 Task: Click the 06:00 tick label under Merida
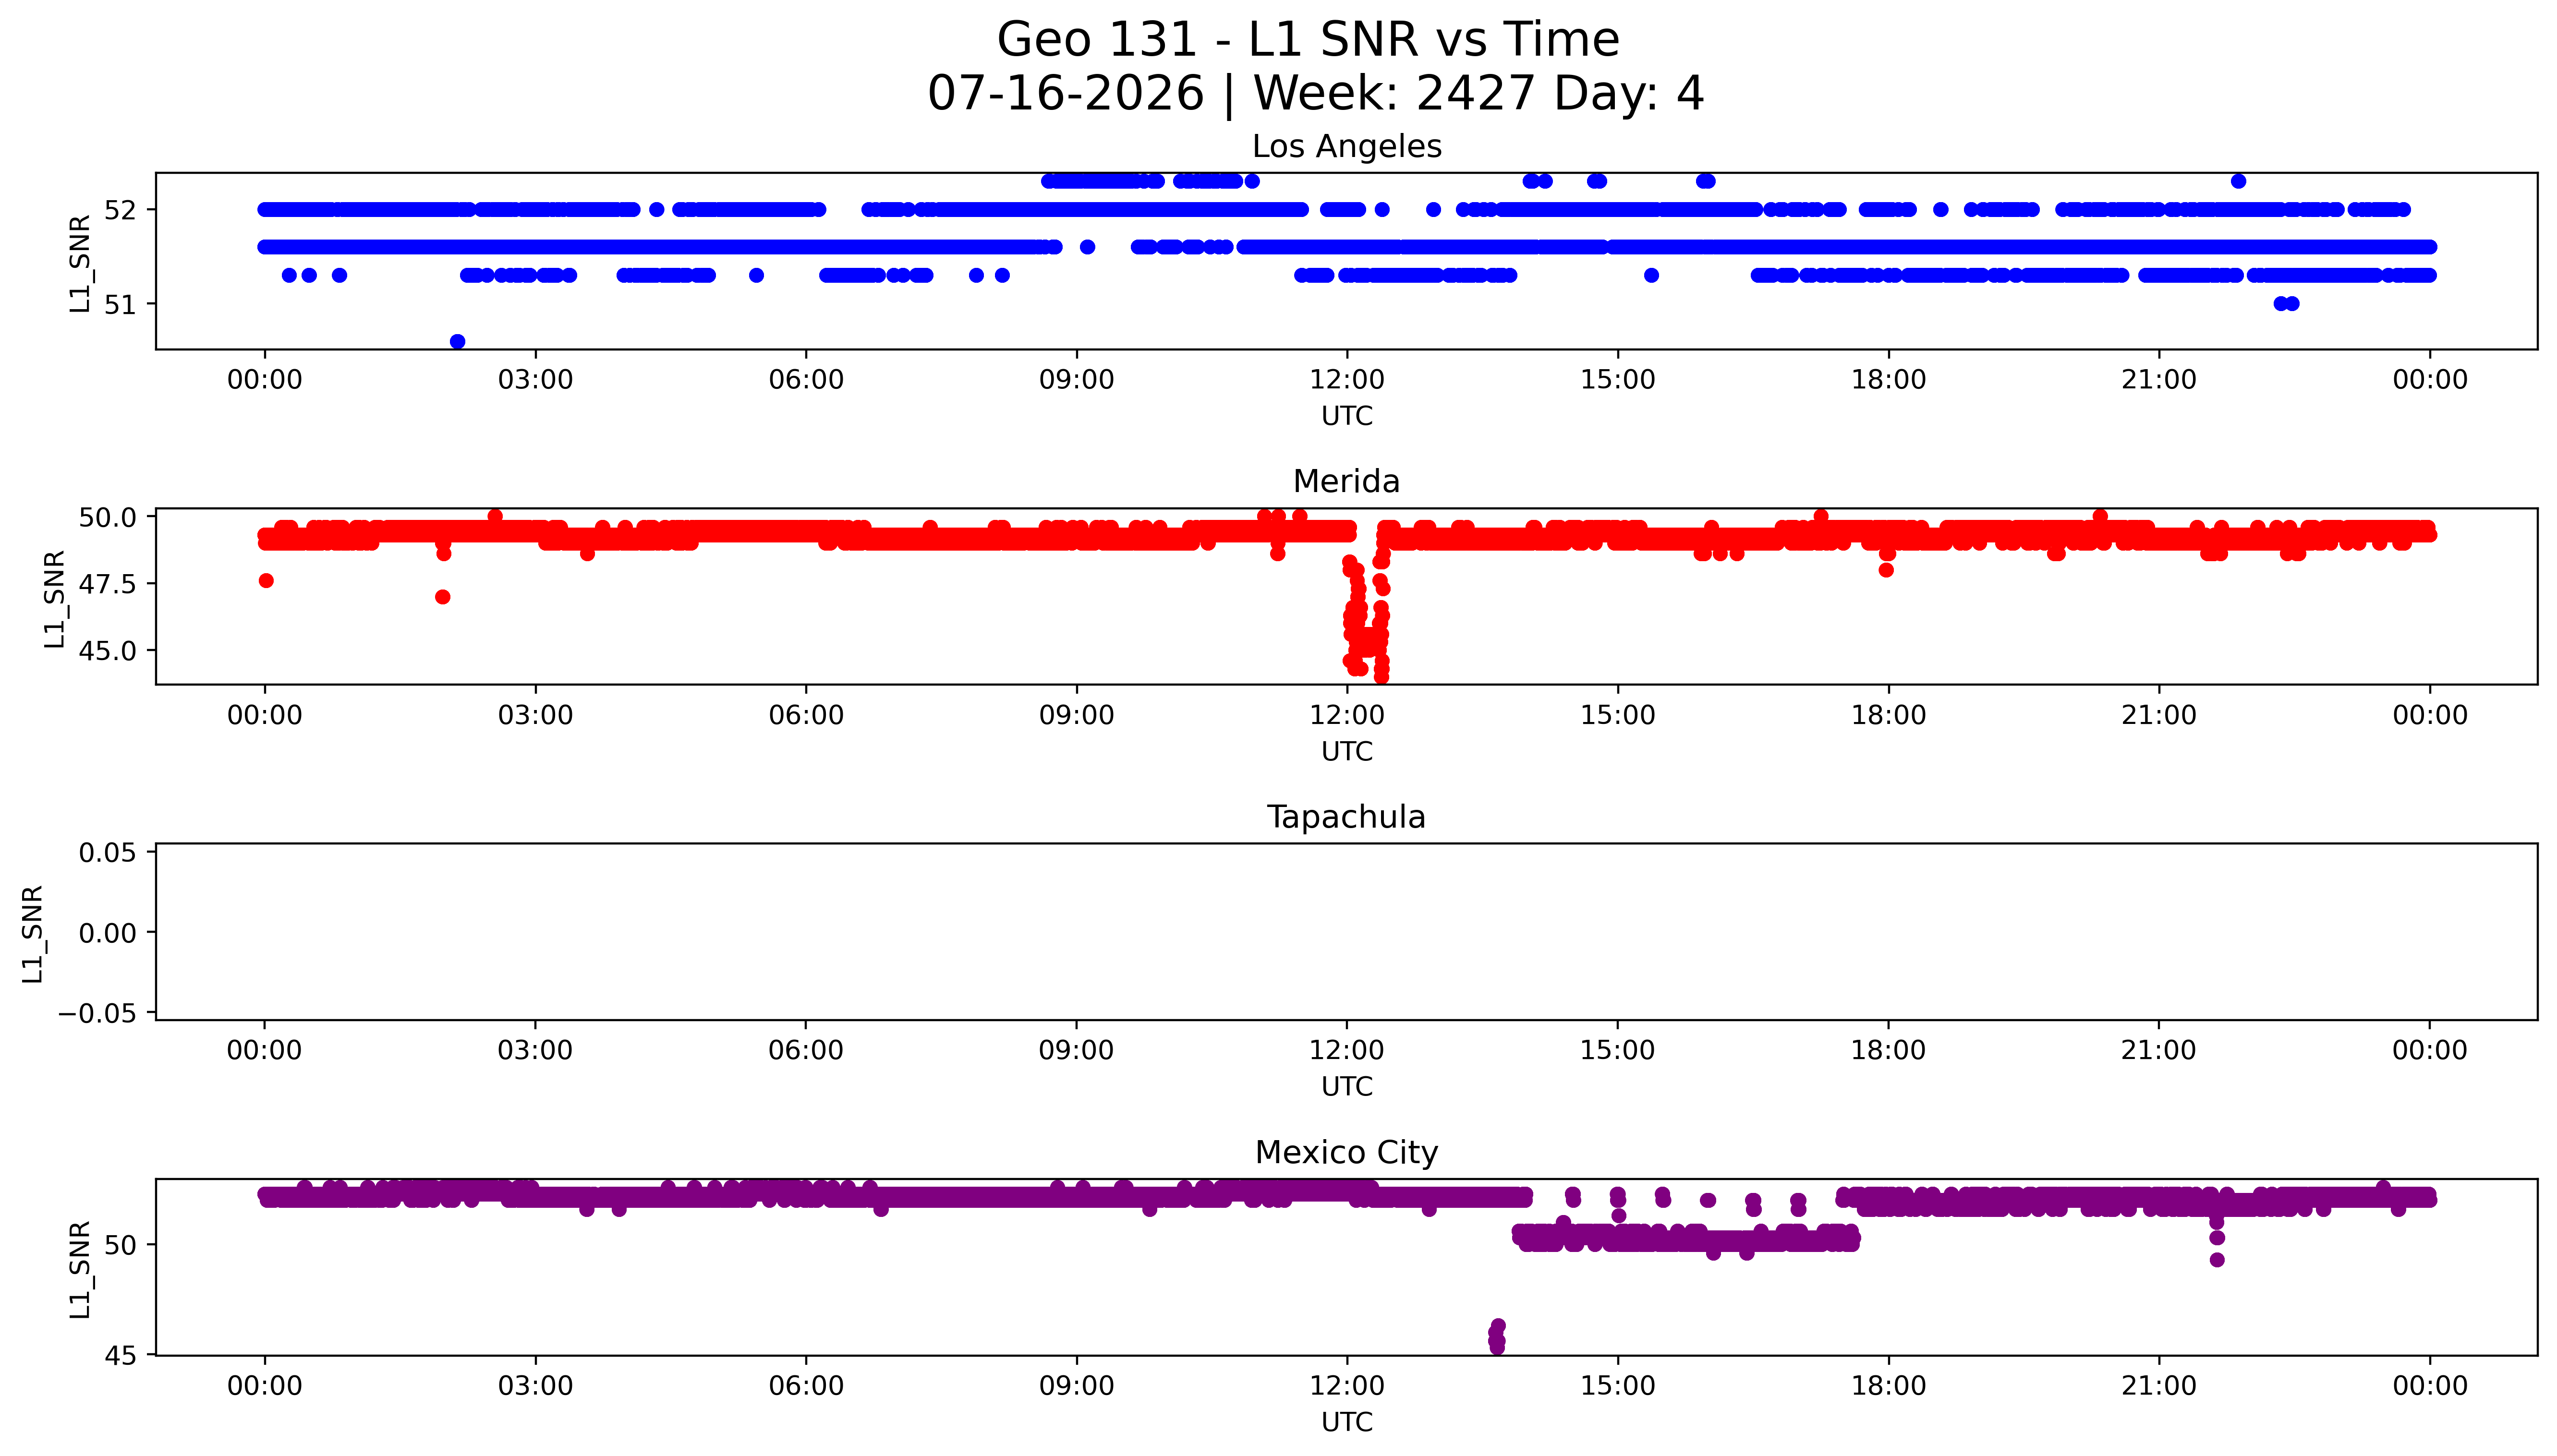[806, 715]
